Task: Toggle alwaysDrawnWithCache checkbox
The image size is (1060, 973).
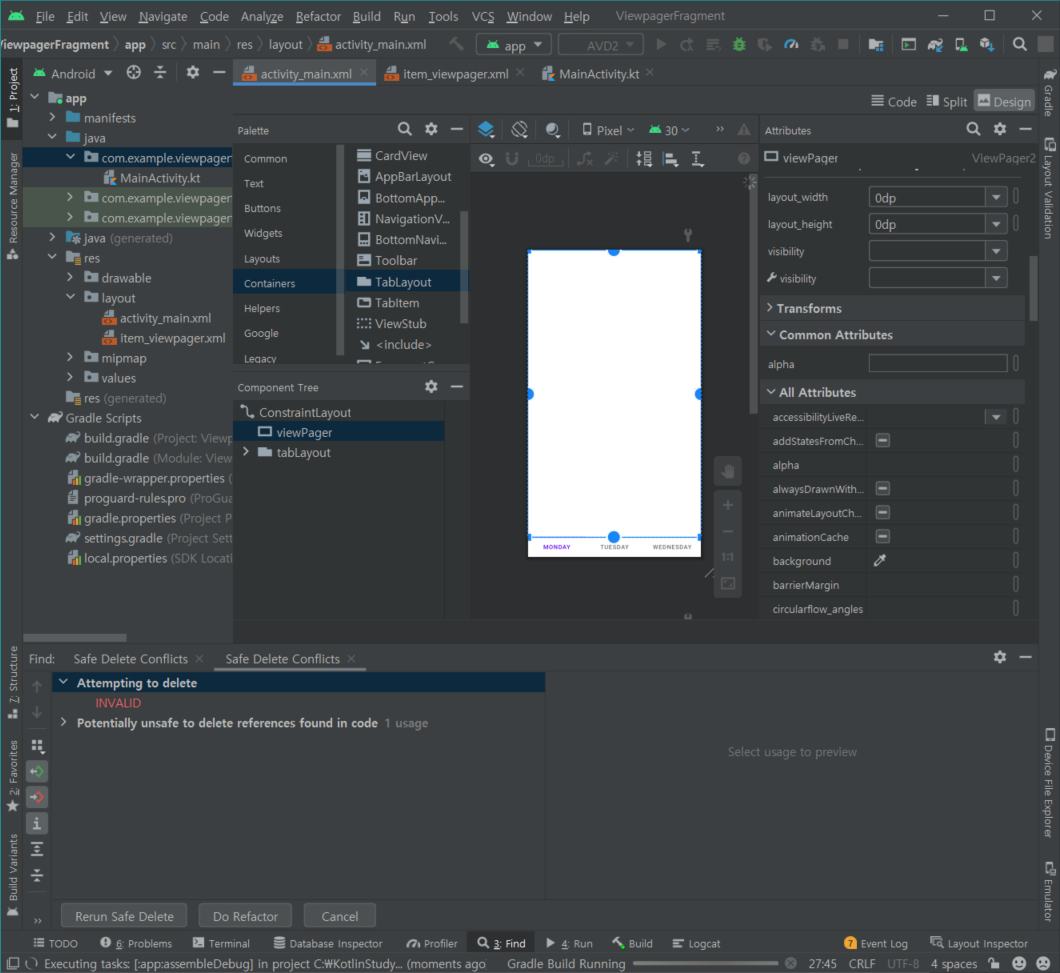Action: tap(882, 489)
